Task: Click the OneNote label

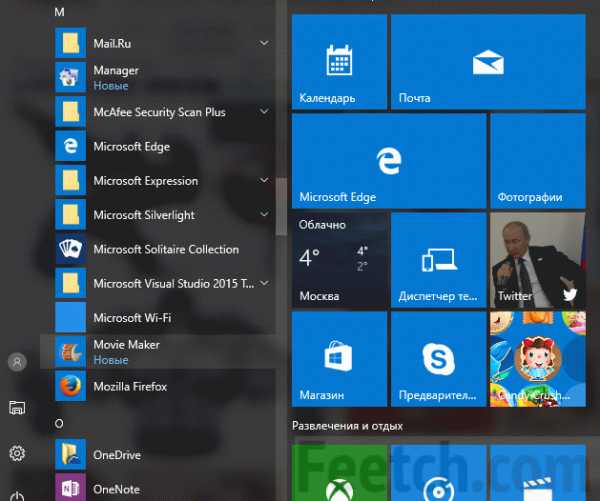Action: (x=116, y=489)
